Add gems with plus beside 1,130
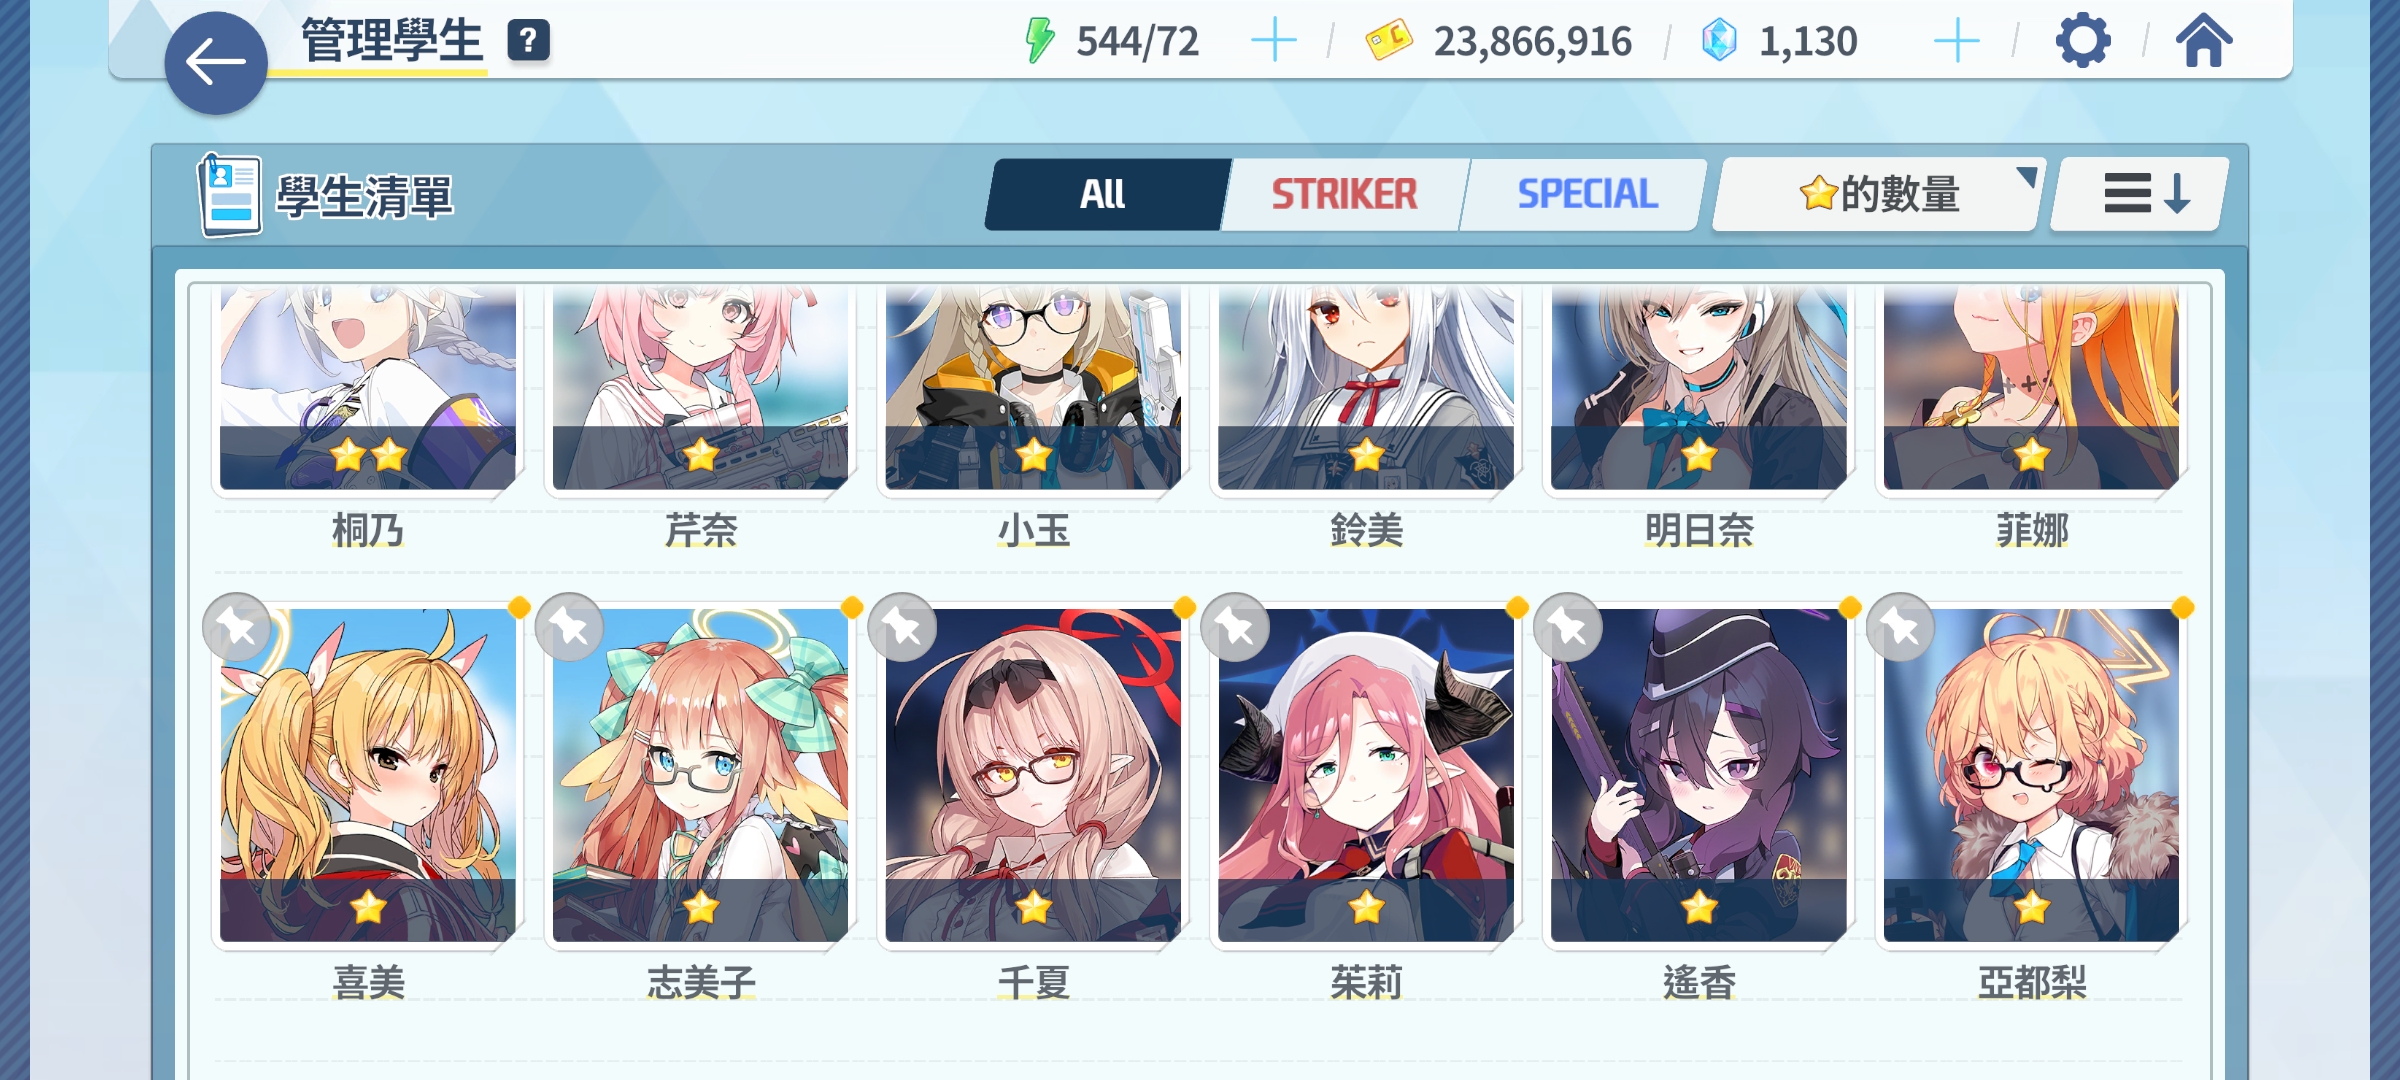 pos(1957,41)
